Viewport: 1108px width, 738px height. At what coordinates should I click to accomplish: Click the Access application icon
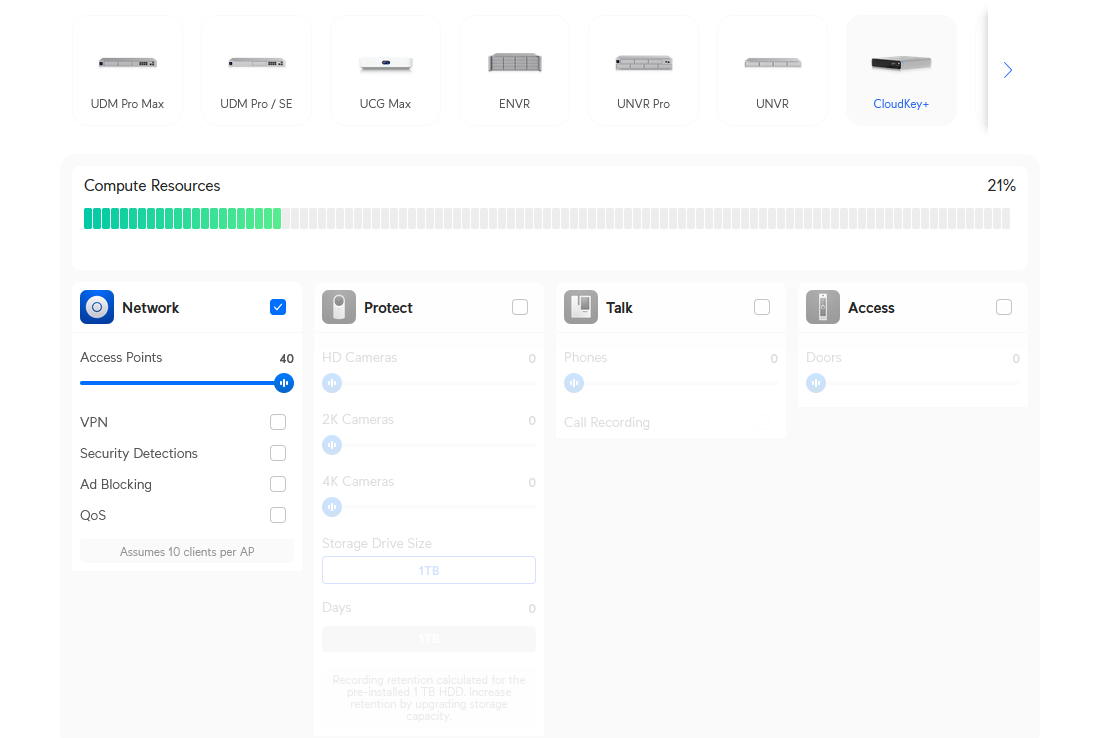[823, 308]
